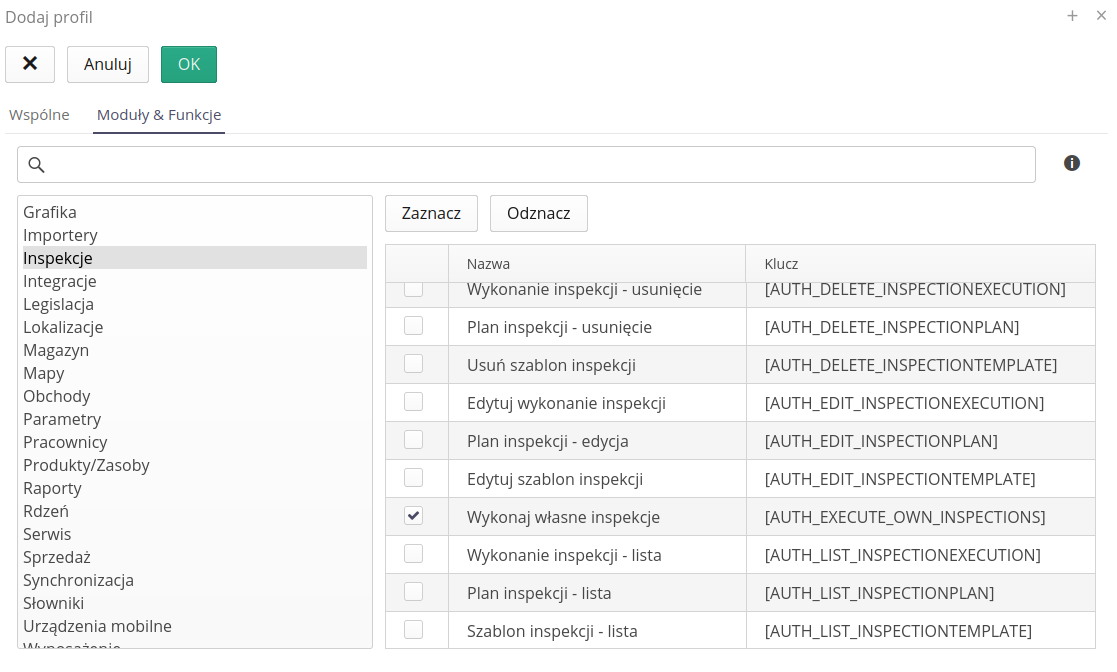Click the Odznacz button
Viewport: 1117px width, 672px height.
tap(539, 213)
